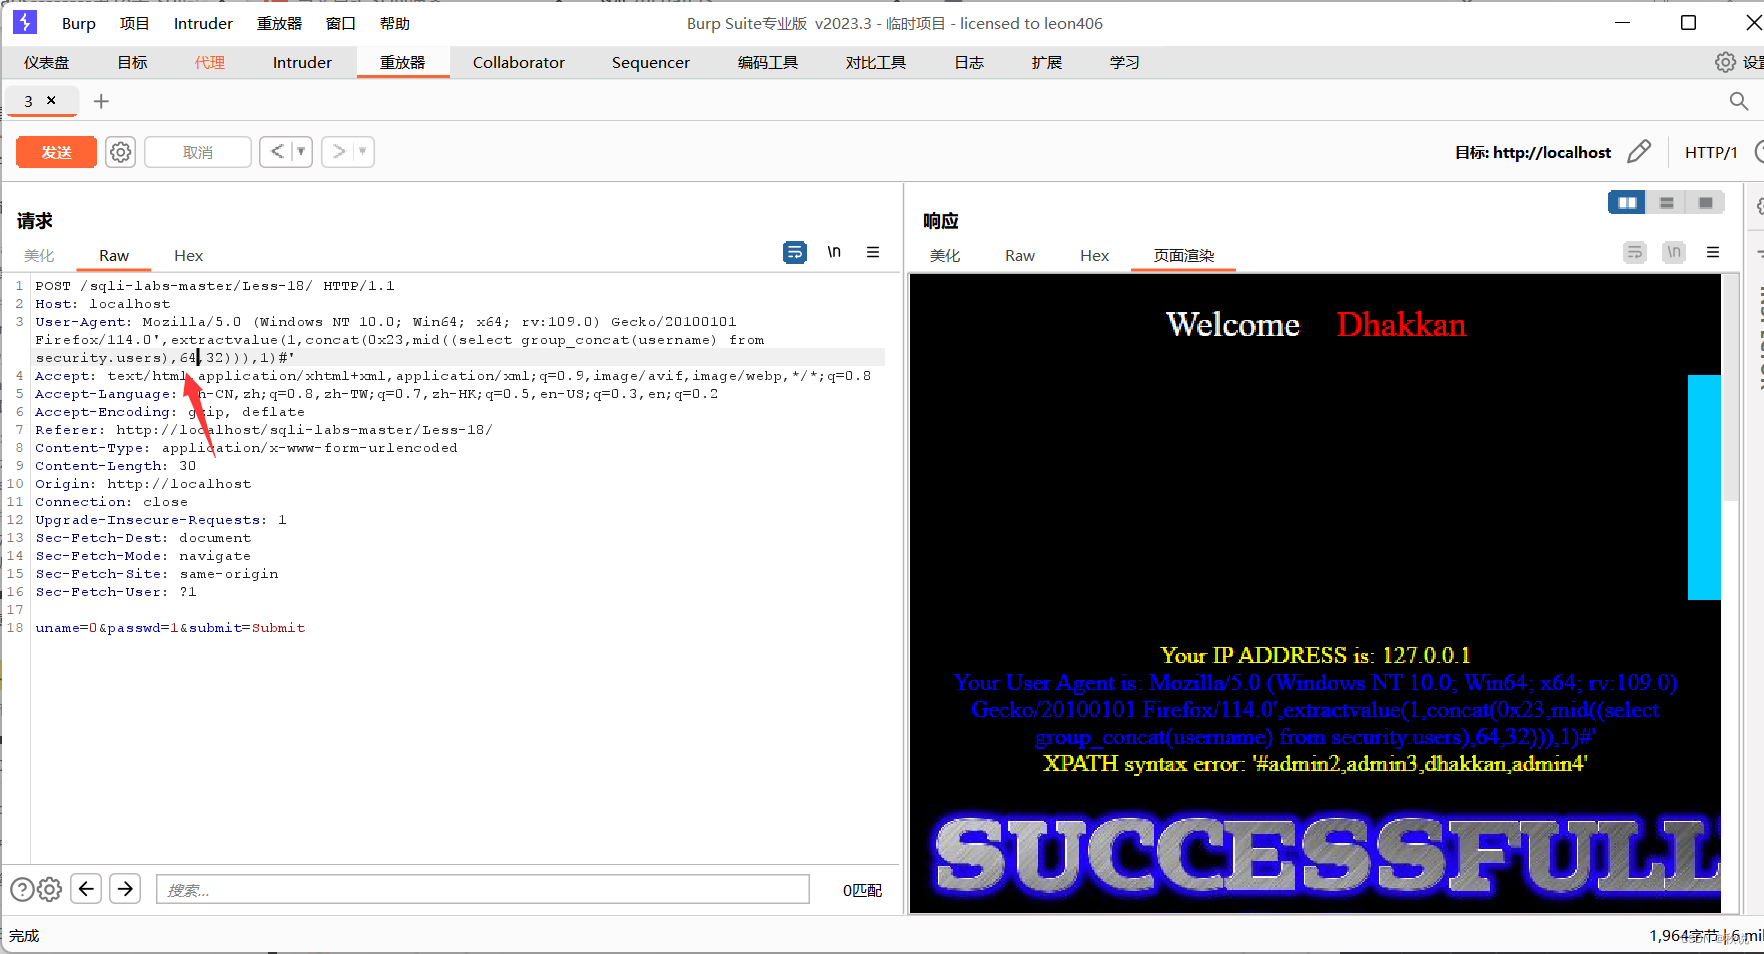This screenshot has height=954, width=1764.
Task: Switch to the 学习 tab
Action: [x=1125, y=62]
